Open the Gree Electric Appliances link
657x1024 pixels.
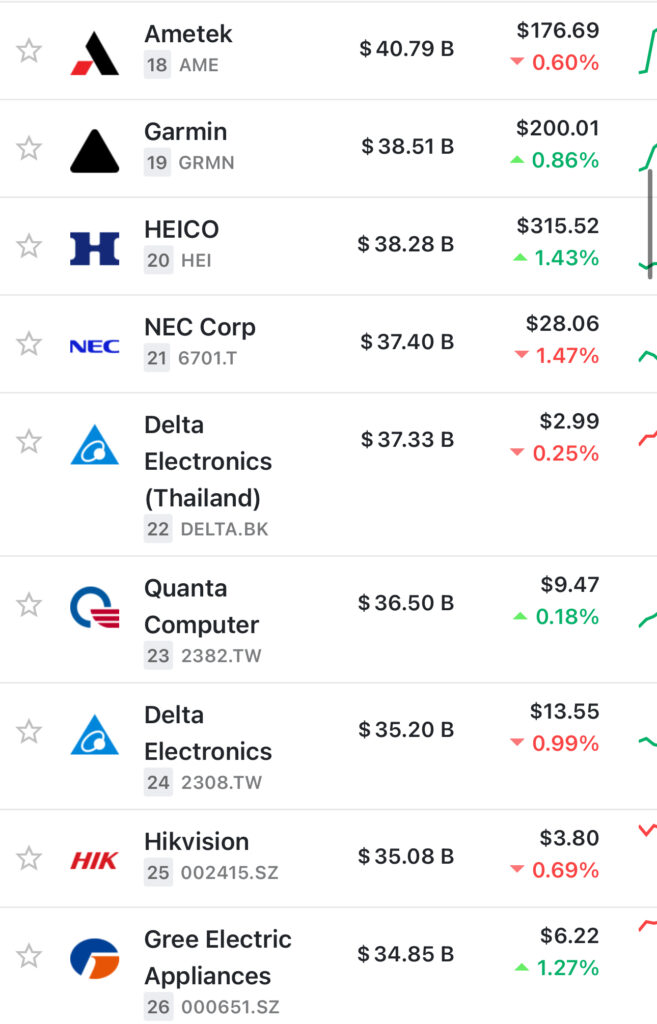tap(217, 957)
